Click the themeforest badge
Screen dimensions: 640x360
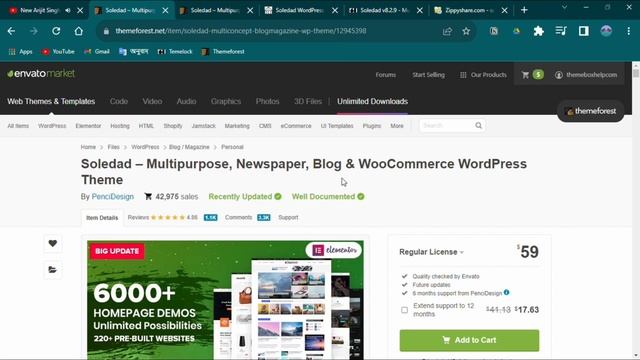[x=591, y=111]
